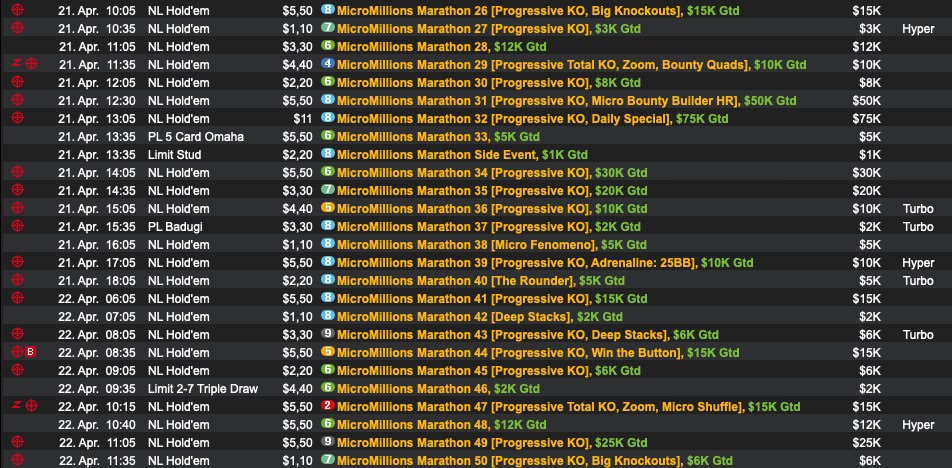Open Marathon 50 Big Knockouts $6K Gtd
This screenshot has width=952, height=468.
pyautogui.click(x=534, y=461)
